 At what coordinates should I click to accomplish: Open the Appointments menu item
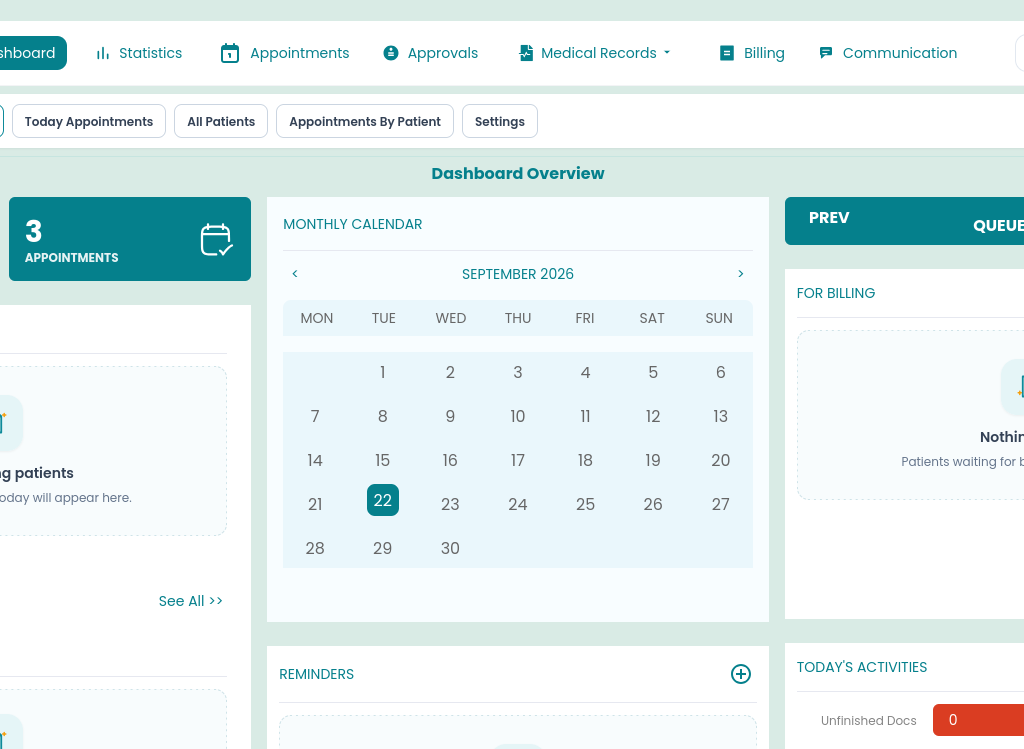[x=285, y=53]
